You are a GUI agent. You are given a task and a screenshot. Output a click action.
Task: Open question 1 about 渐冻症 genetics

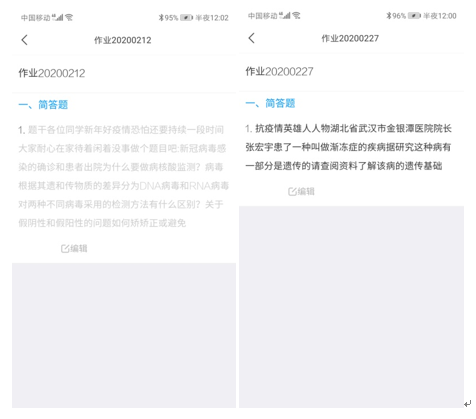pos(348,147)
